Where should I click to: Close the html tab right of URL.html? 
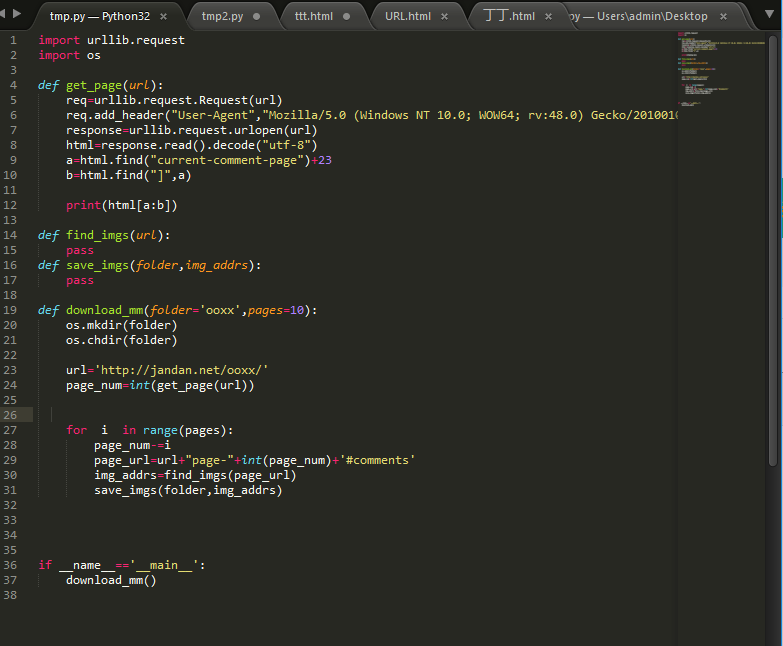point(548,16)
